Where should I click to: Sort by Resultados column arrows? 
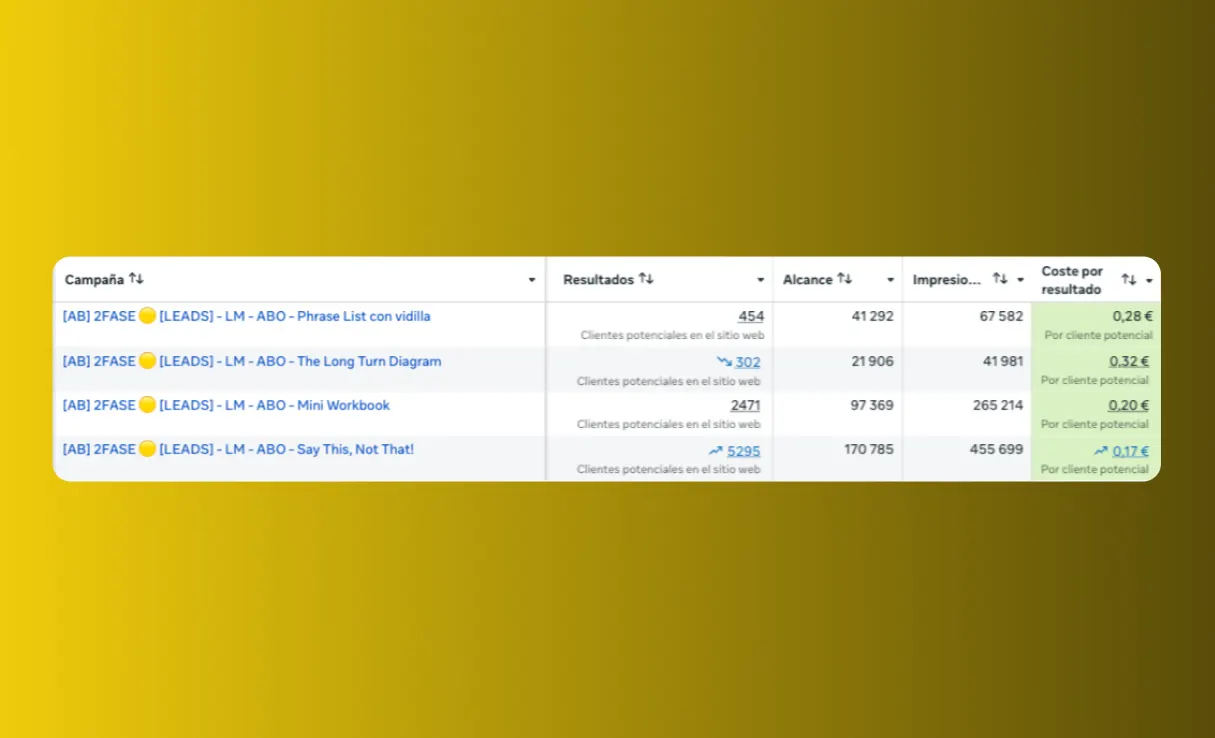click(x=646, y=279)
